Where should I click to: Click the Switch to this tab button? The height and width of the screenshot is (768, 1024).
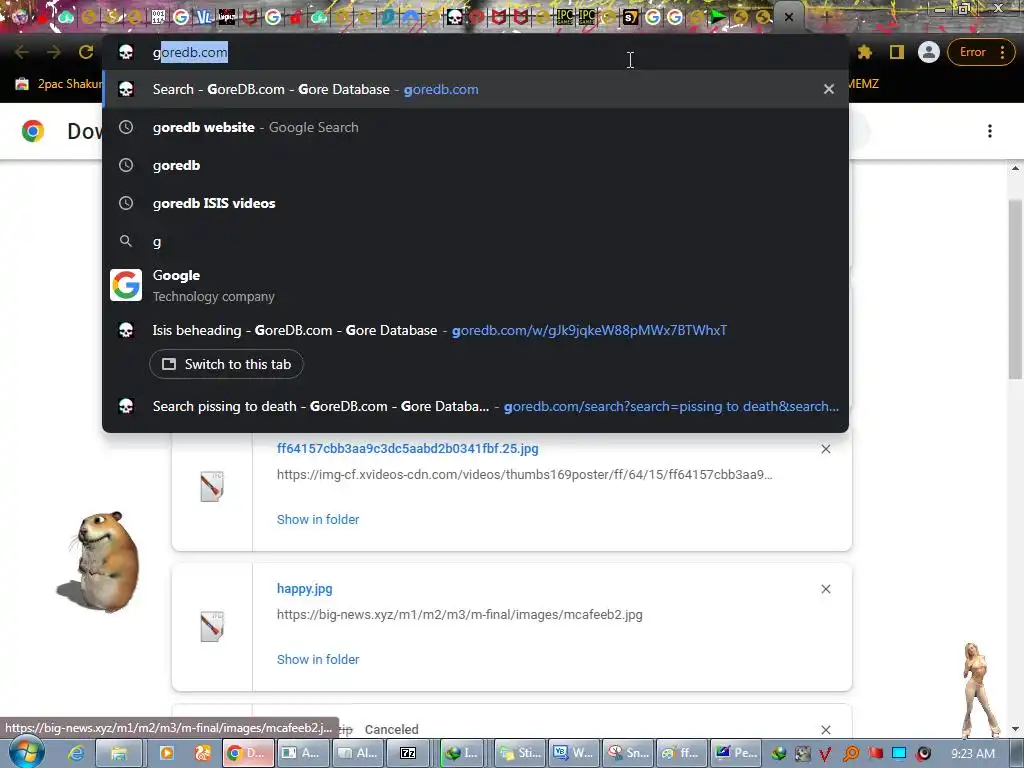click(227, 364)
